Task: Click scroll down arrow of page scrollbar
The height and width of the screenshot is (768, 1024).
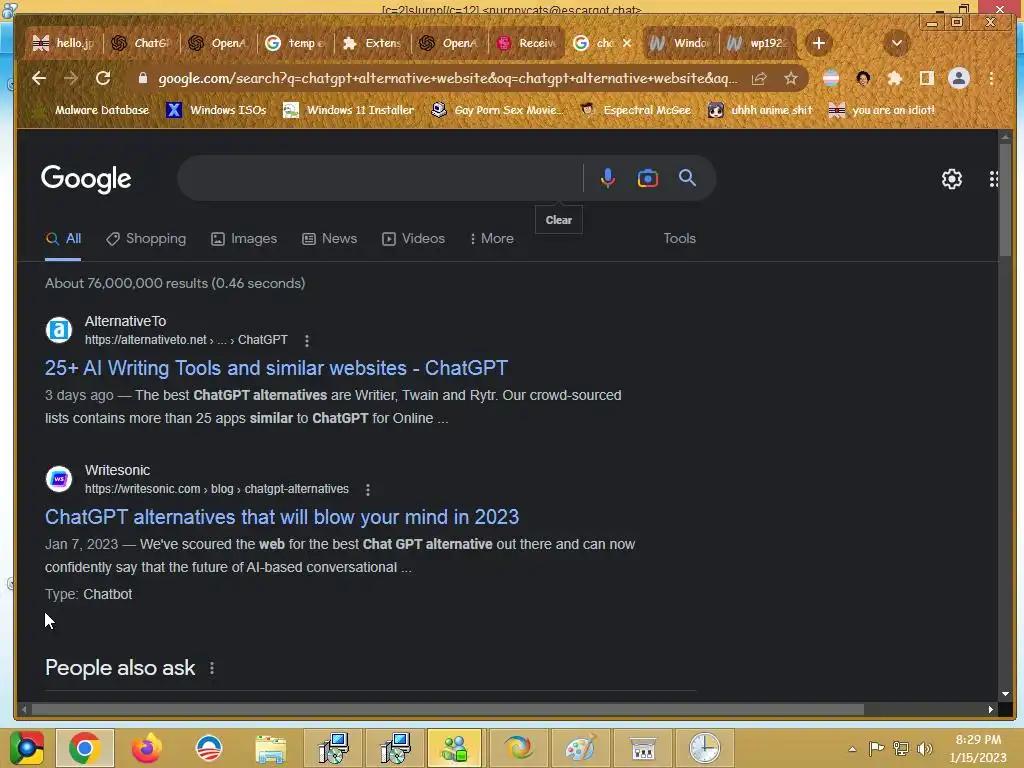Action: click(1005, 694)
